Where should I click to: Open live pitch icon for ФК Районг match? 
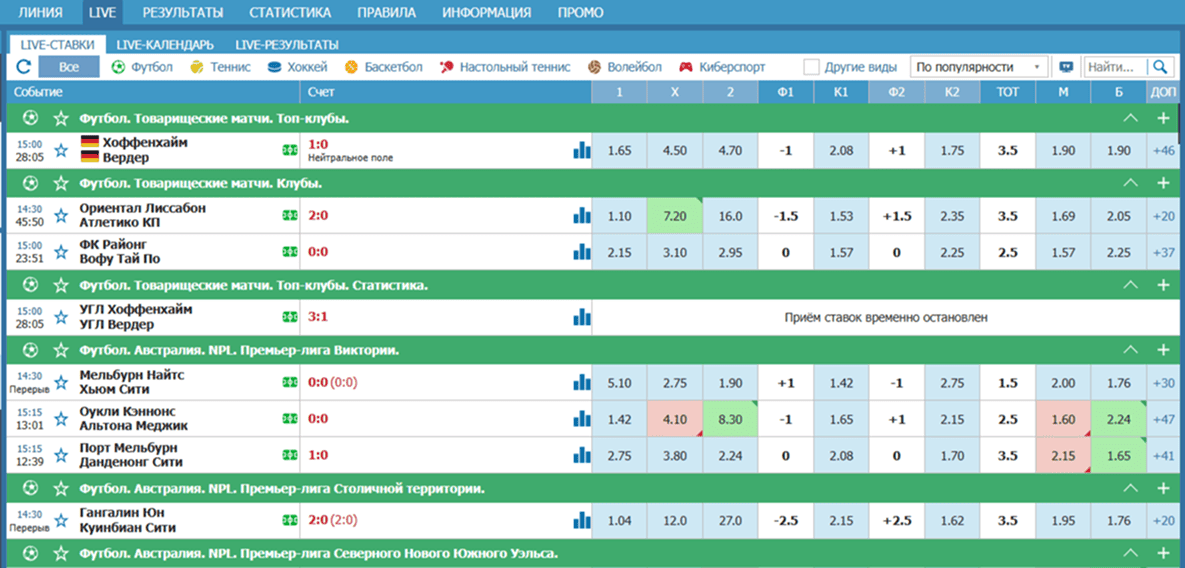point(289,252)
